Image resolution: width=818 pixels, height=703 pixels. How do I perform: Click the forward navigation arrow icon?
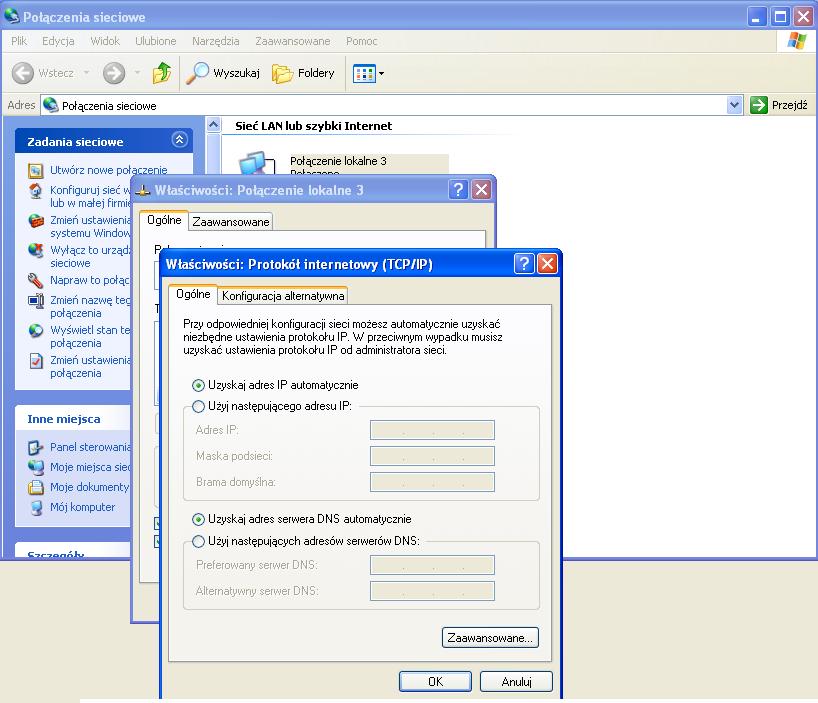click(114, 73)
